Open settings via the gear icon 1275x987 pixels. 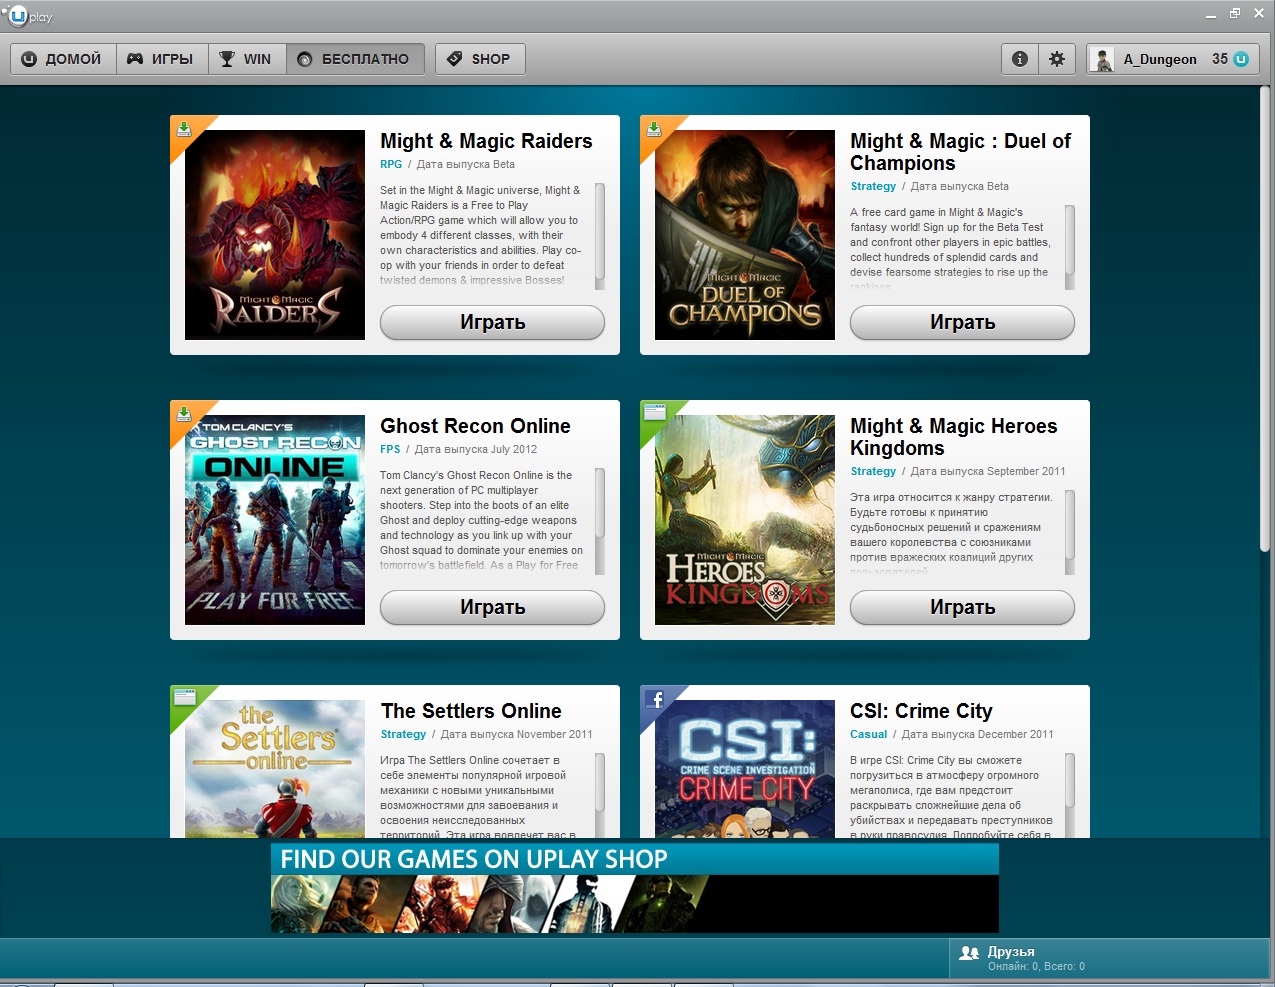tap(1057, 59)
